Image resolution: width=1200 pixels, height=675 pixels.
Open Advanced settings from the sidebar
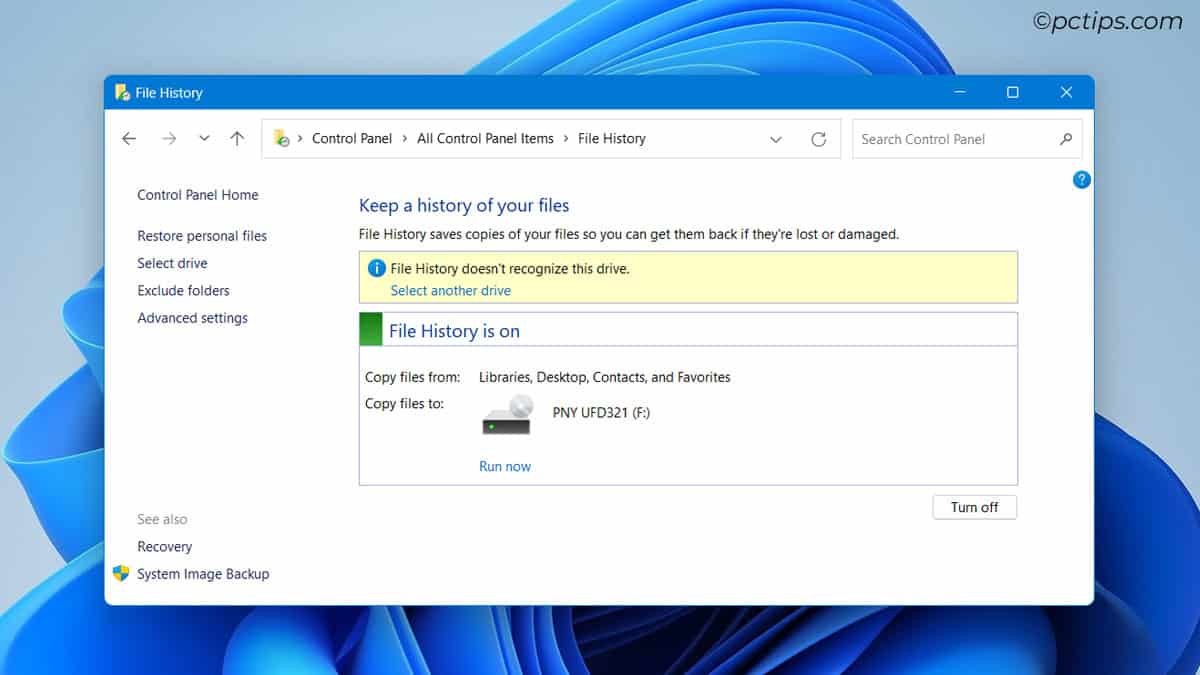(x=192, y=317)
